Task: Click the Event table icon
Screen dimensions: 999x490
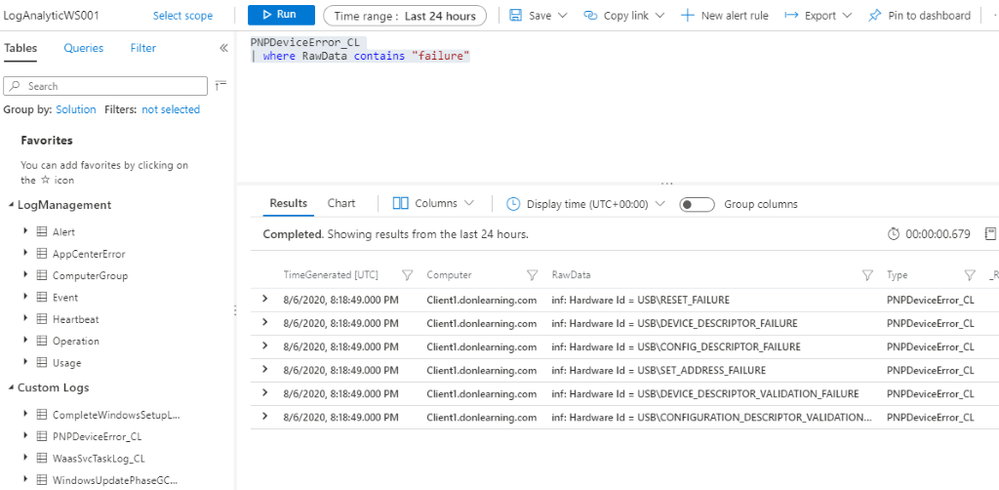Action: pos(42,297)
